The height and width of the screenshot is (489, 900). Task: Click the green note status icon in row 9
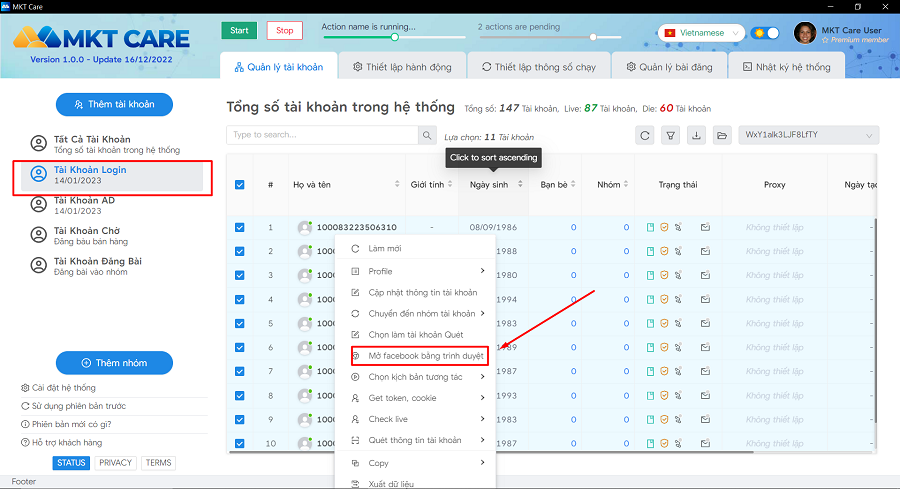(x=650, y=420)
